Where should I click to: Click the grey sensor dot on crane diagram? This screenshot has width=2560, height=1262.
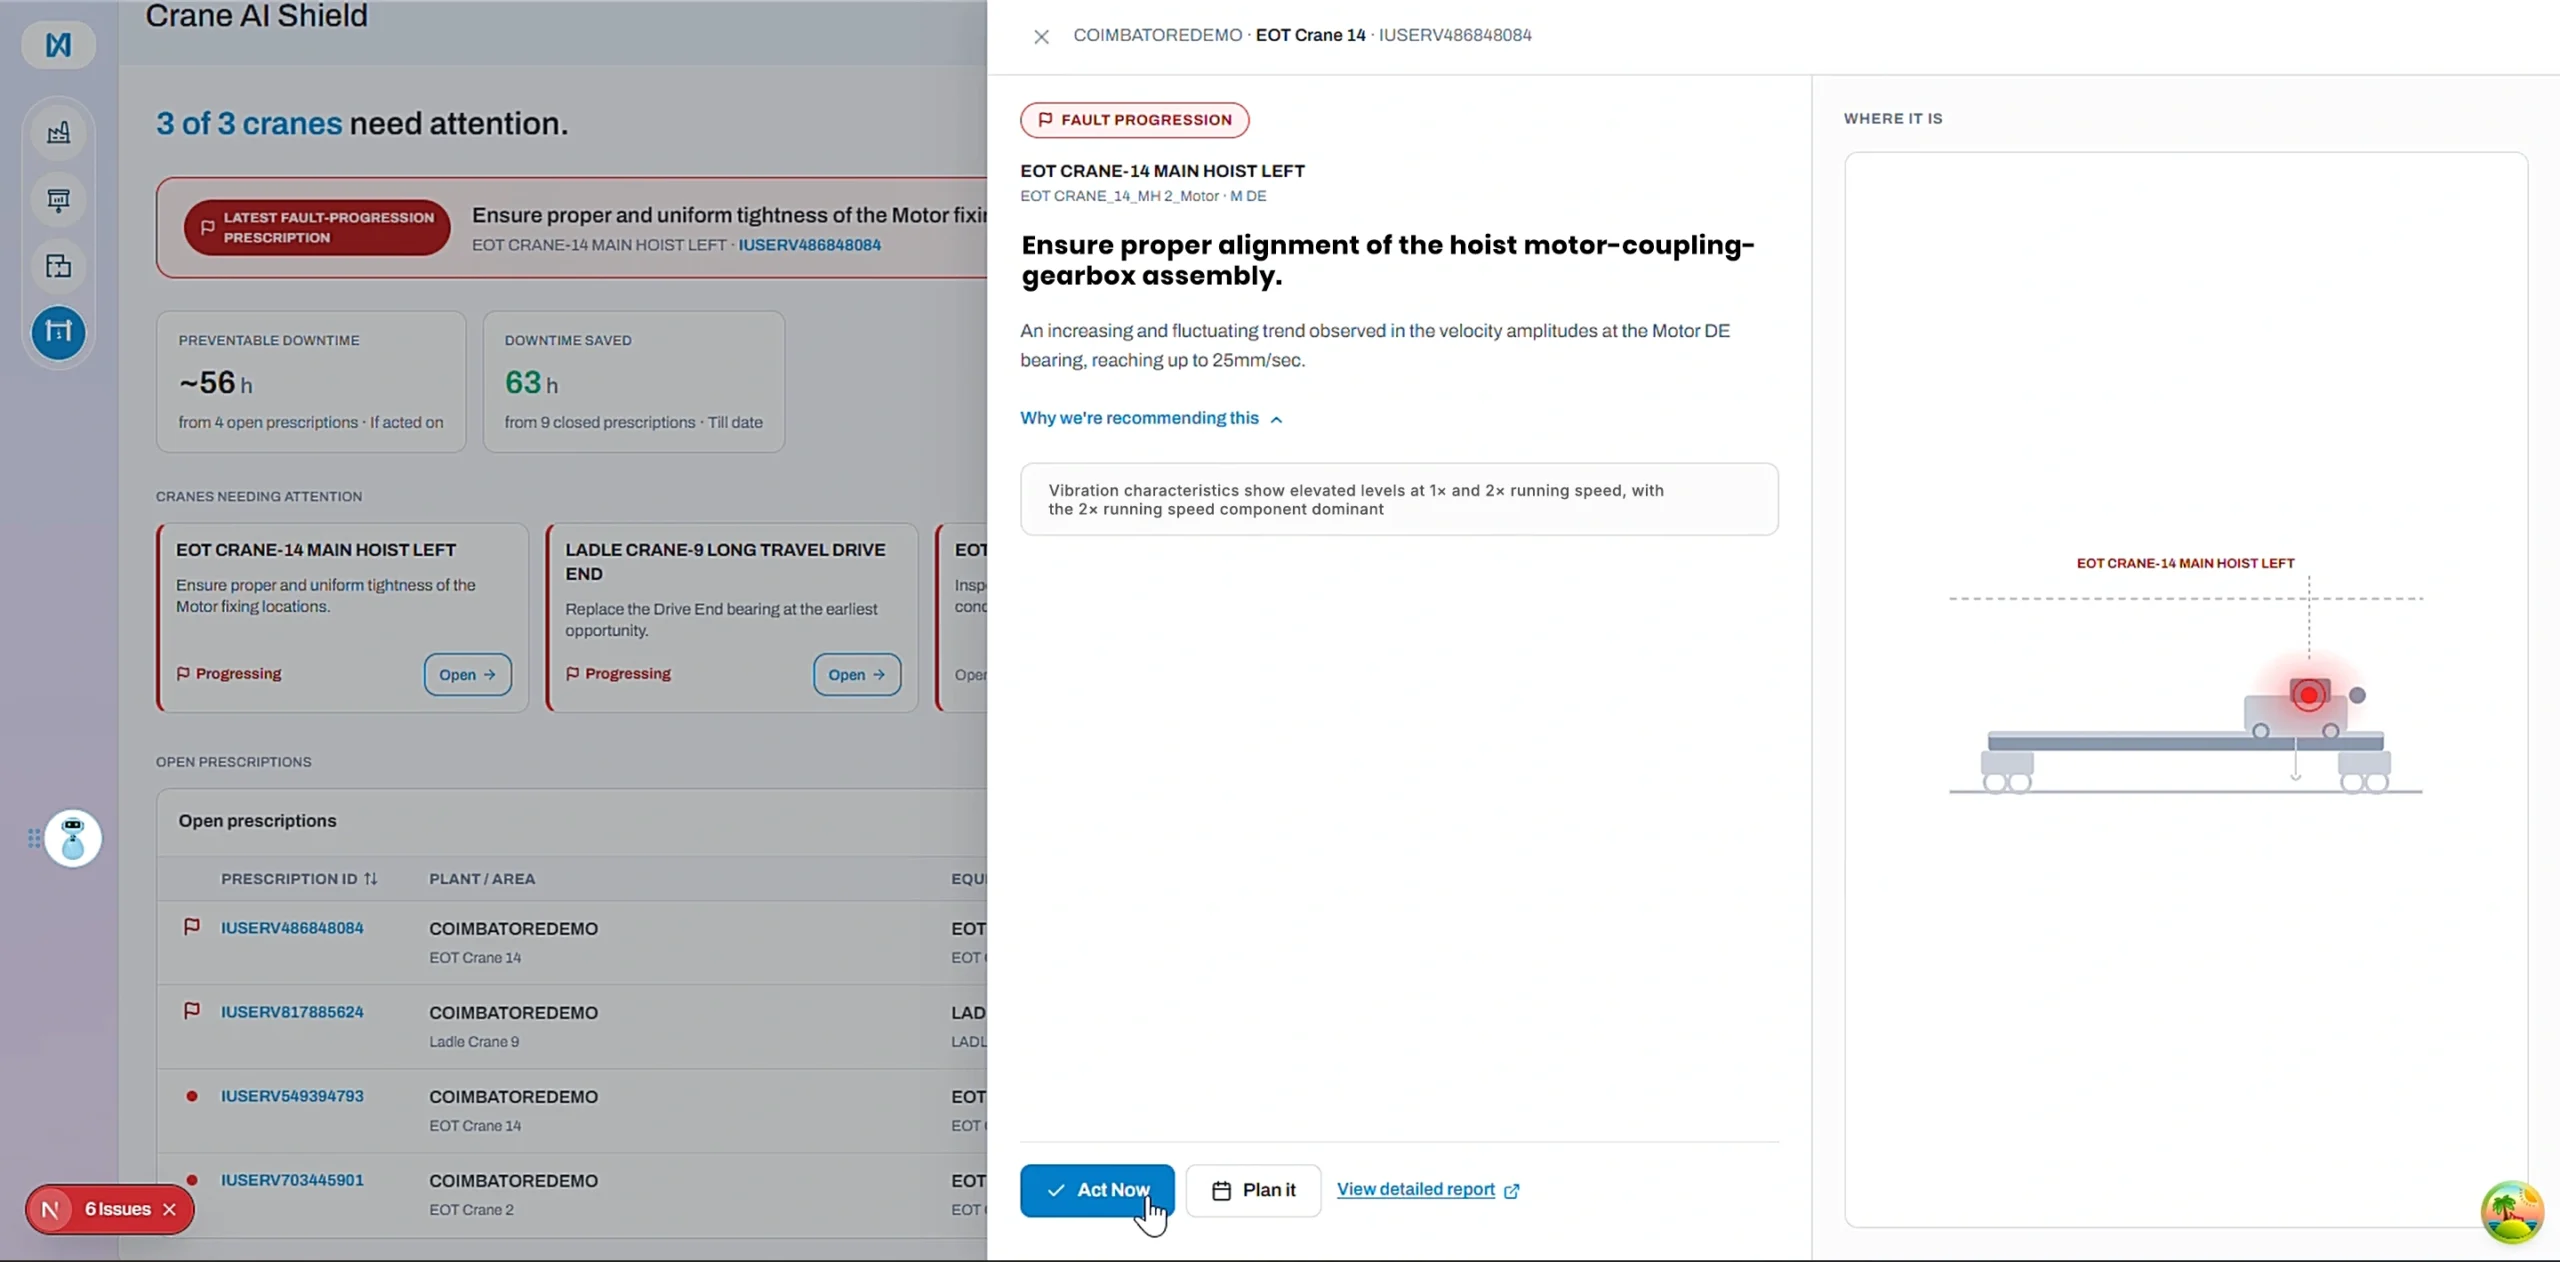pyautogui.click(x=2357, y=695)
